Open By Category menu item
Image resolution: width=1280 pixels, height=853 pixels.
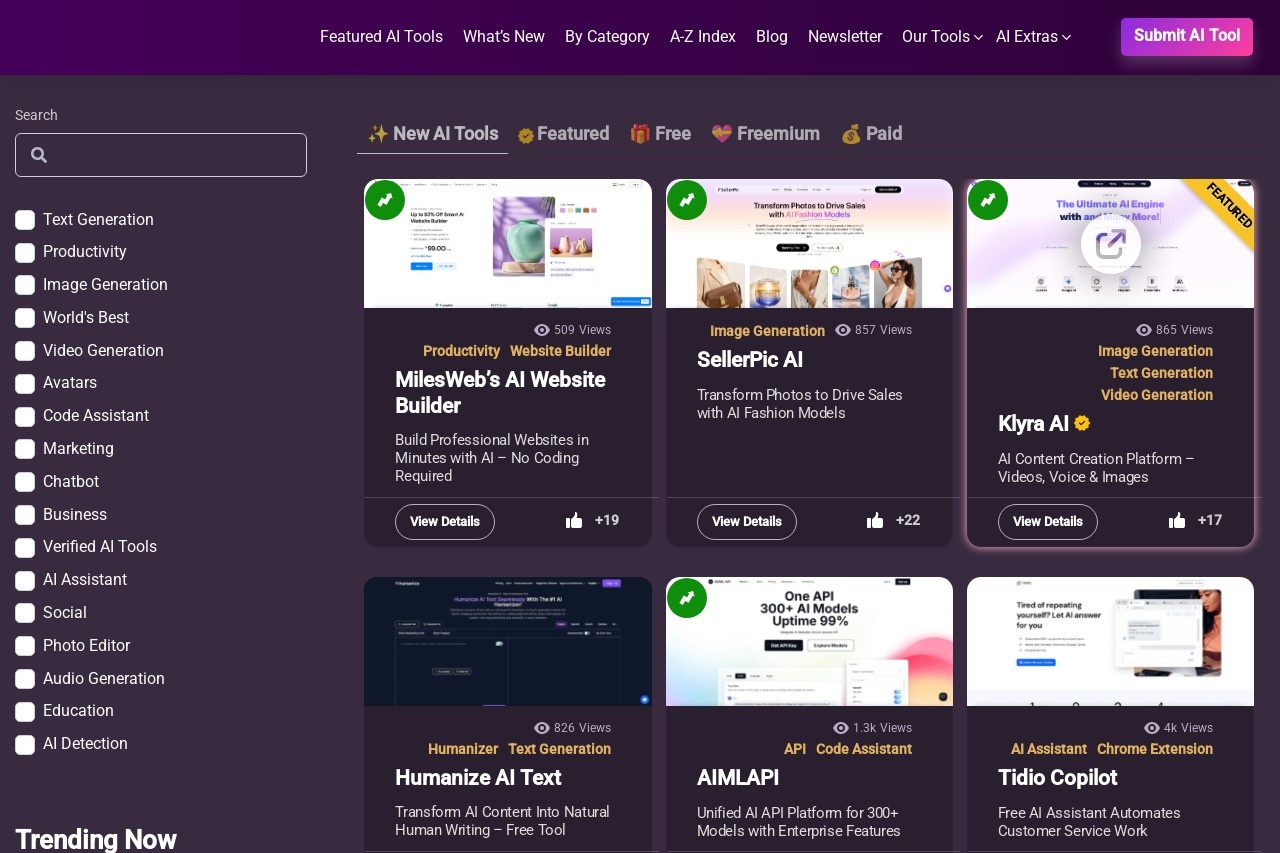tap(607, 37)
